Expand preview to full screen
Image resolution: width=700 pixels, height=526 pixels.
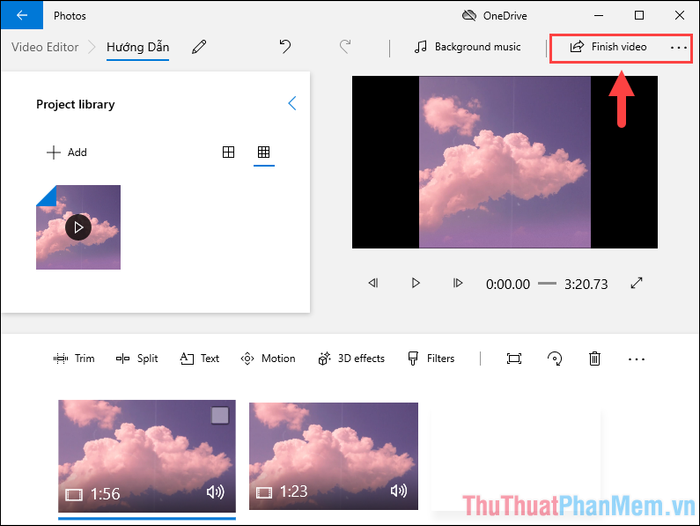tap(637, 283)
